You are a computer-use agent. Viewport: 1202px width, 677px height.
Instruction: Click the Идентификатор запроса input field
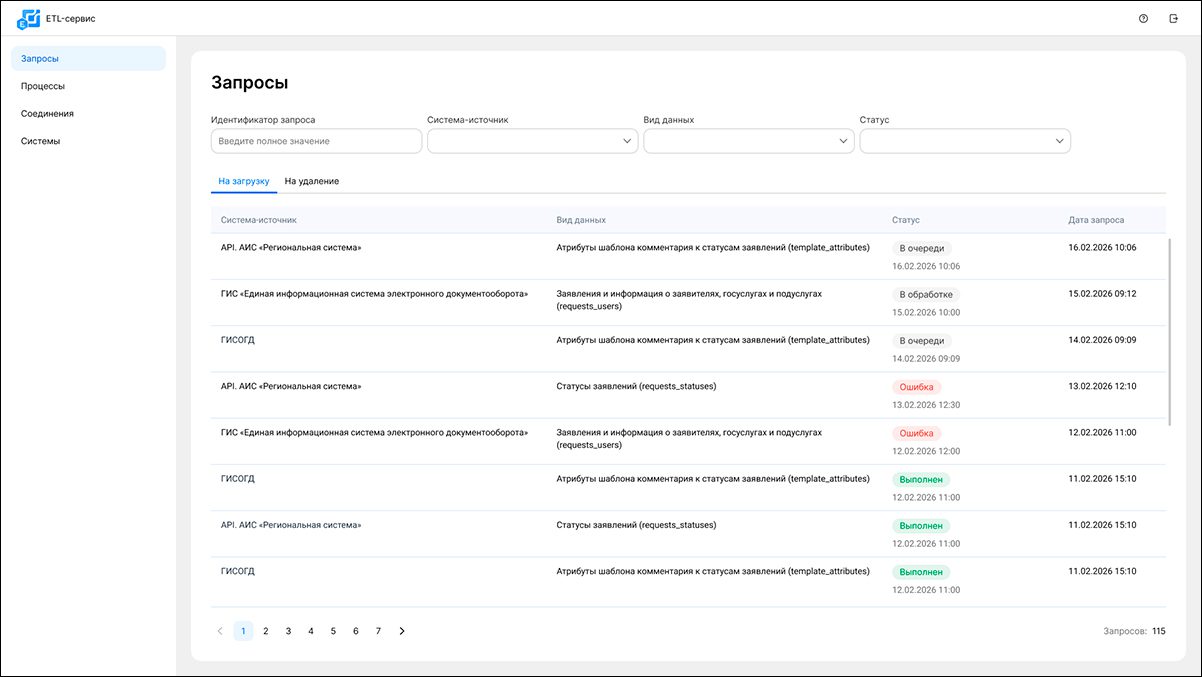316,141
